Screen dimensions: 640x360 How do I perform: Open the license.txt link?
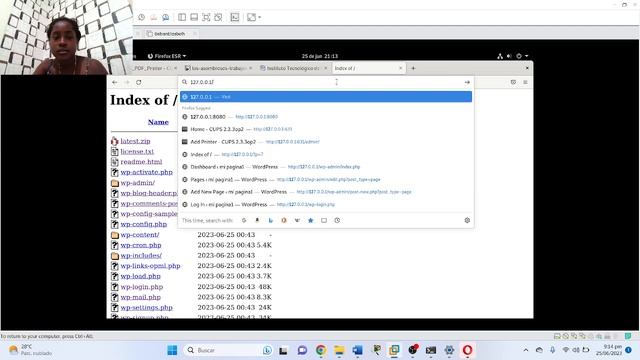tap(137, 151)
